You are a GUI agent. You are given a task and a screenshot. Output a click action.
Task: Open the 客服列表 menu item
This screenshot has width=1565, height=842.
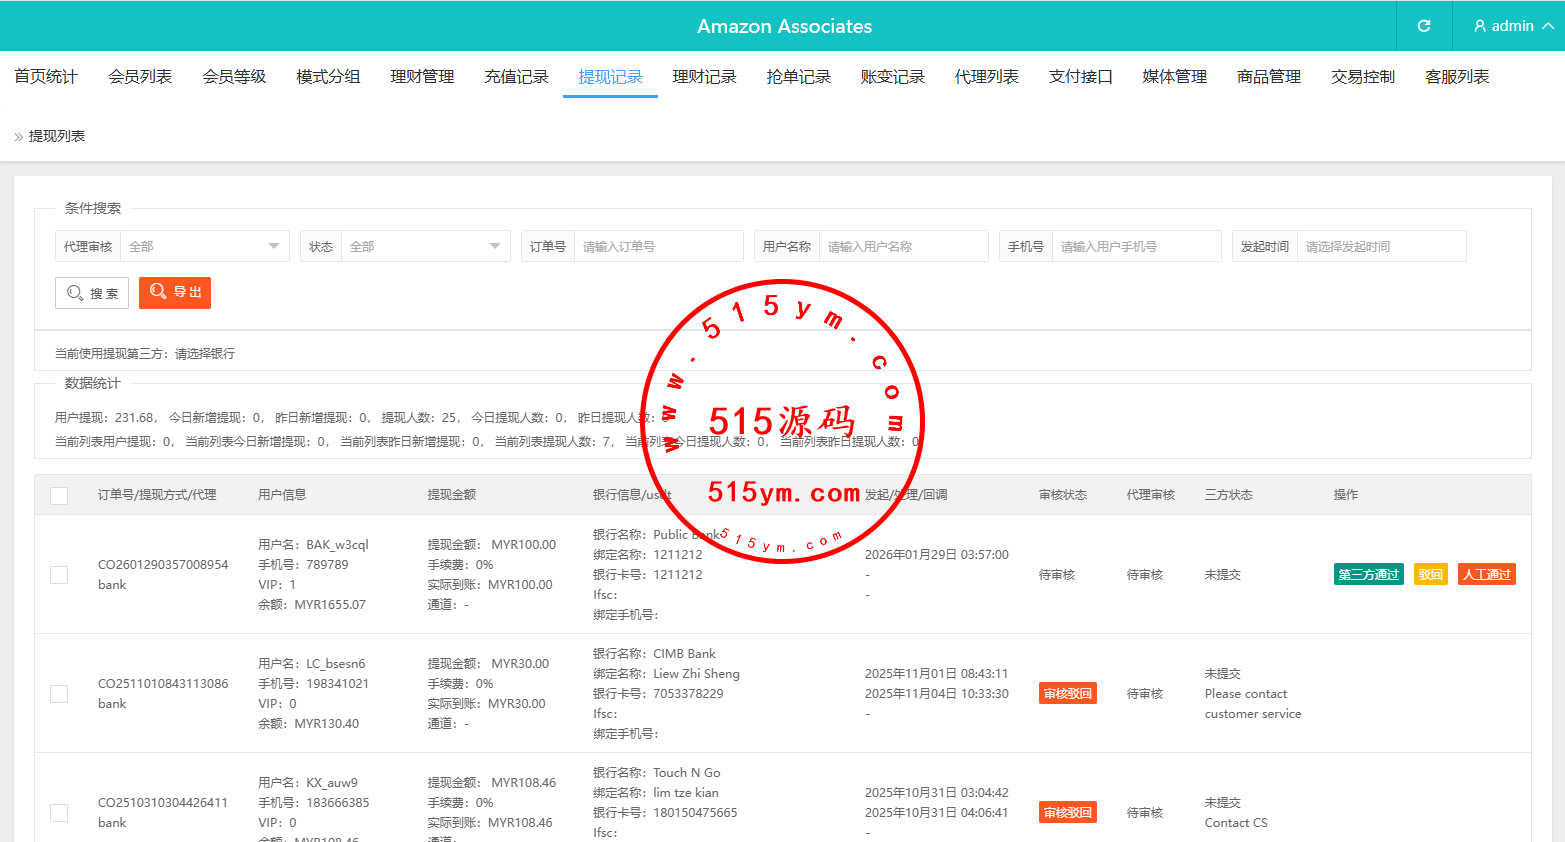[1457, 77]
